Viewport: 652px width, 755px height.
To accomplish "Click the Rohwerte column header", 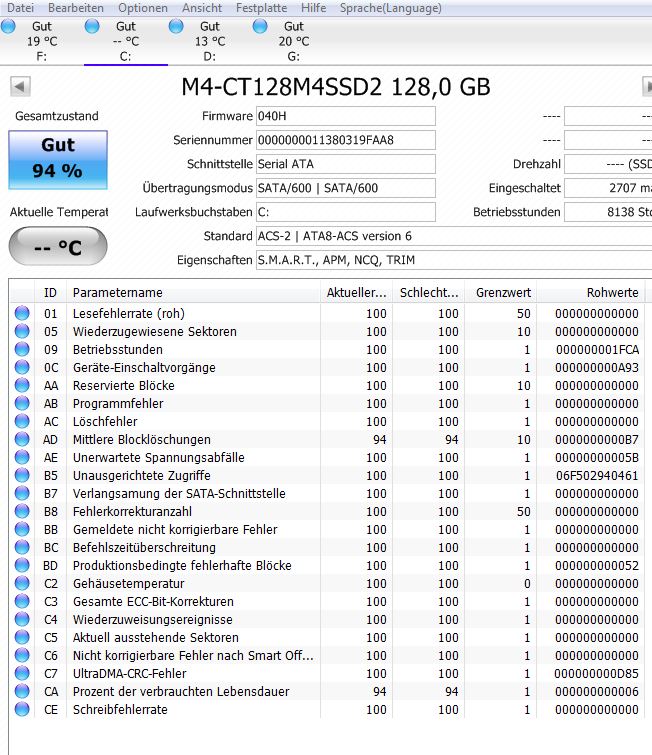I will click(x=591, y=292).
